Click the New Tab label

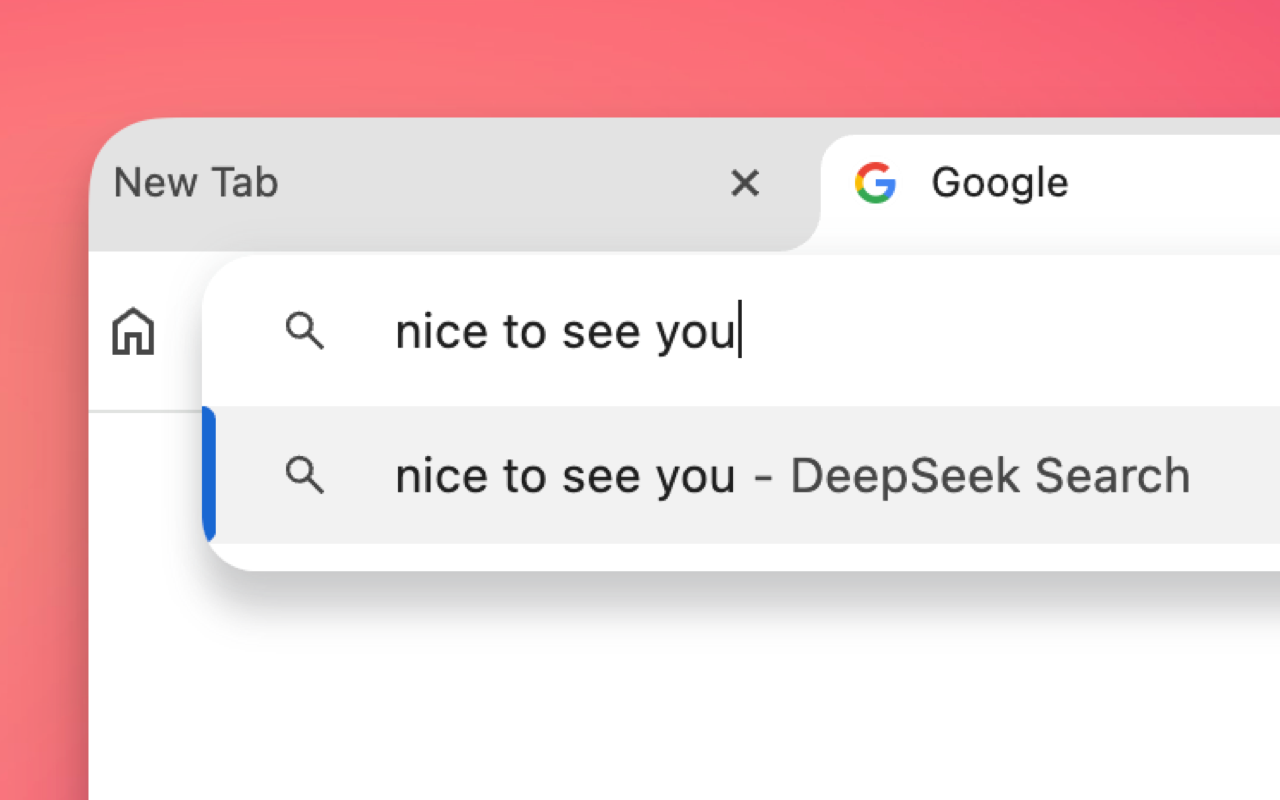[195, 183]
